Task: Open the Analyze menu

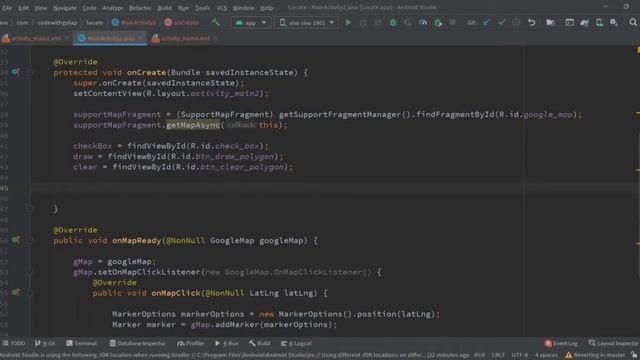Action: click(112, 8)
